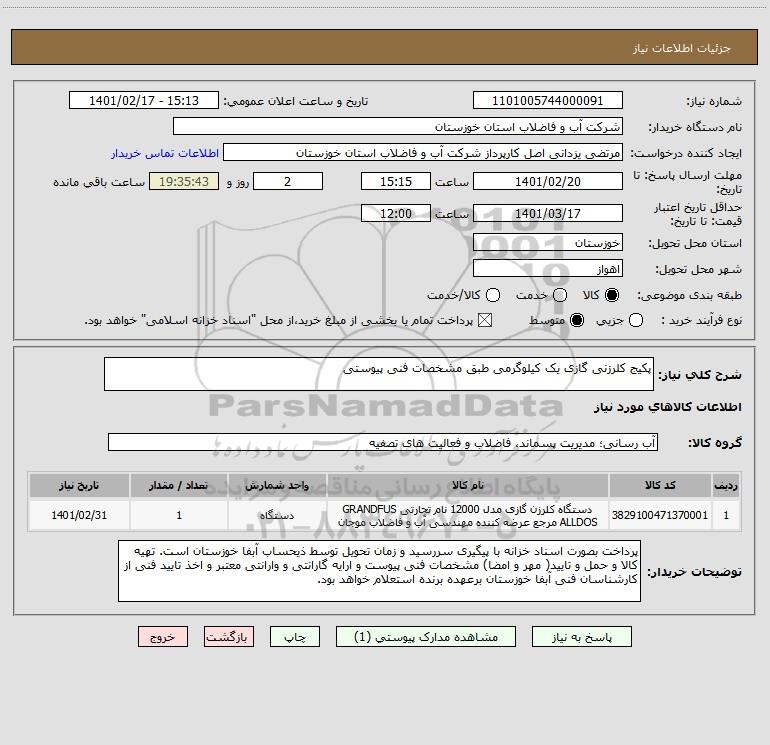Screen dimensions: 770x745
Task: Click the deadline time field 15:15
Action: coord(396,181)
